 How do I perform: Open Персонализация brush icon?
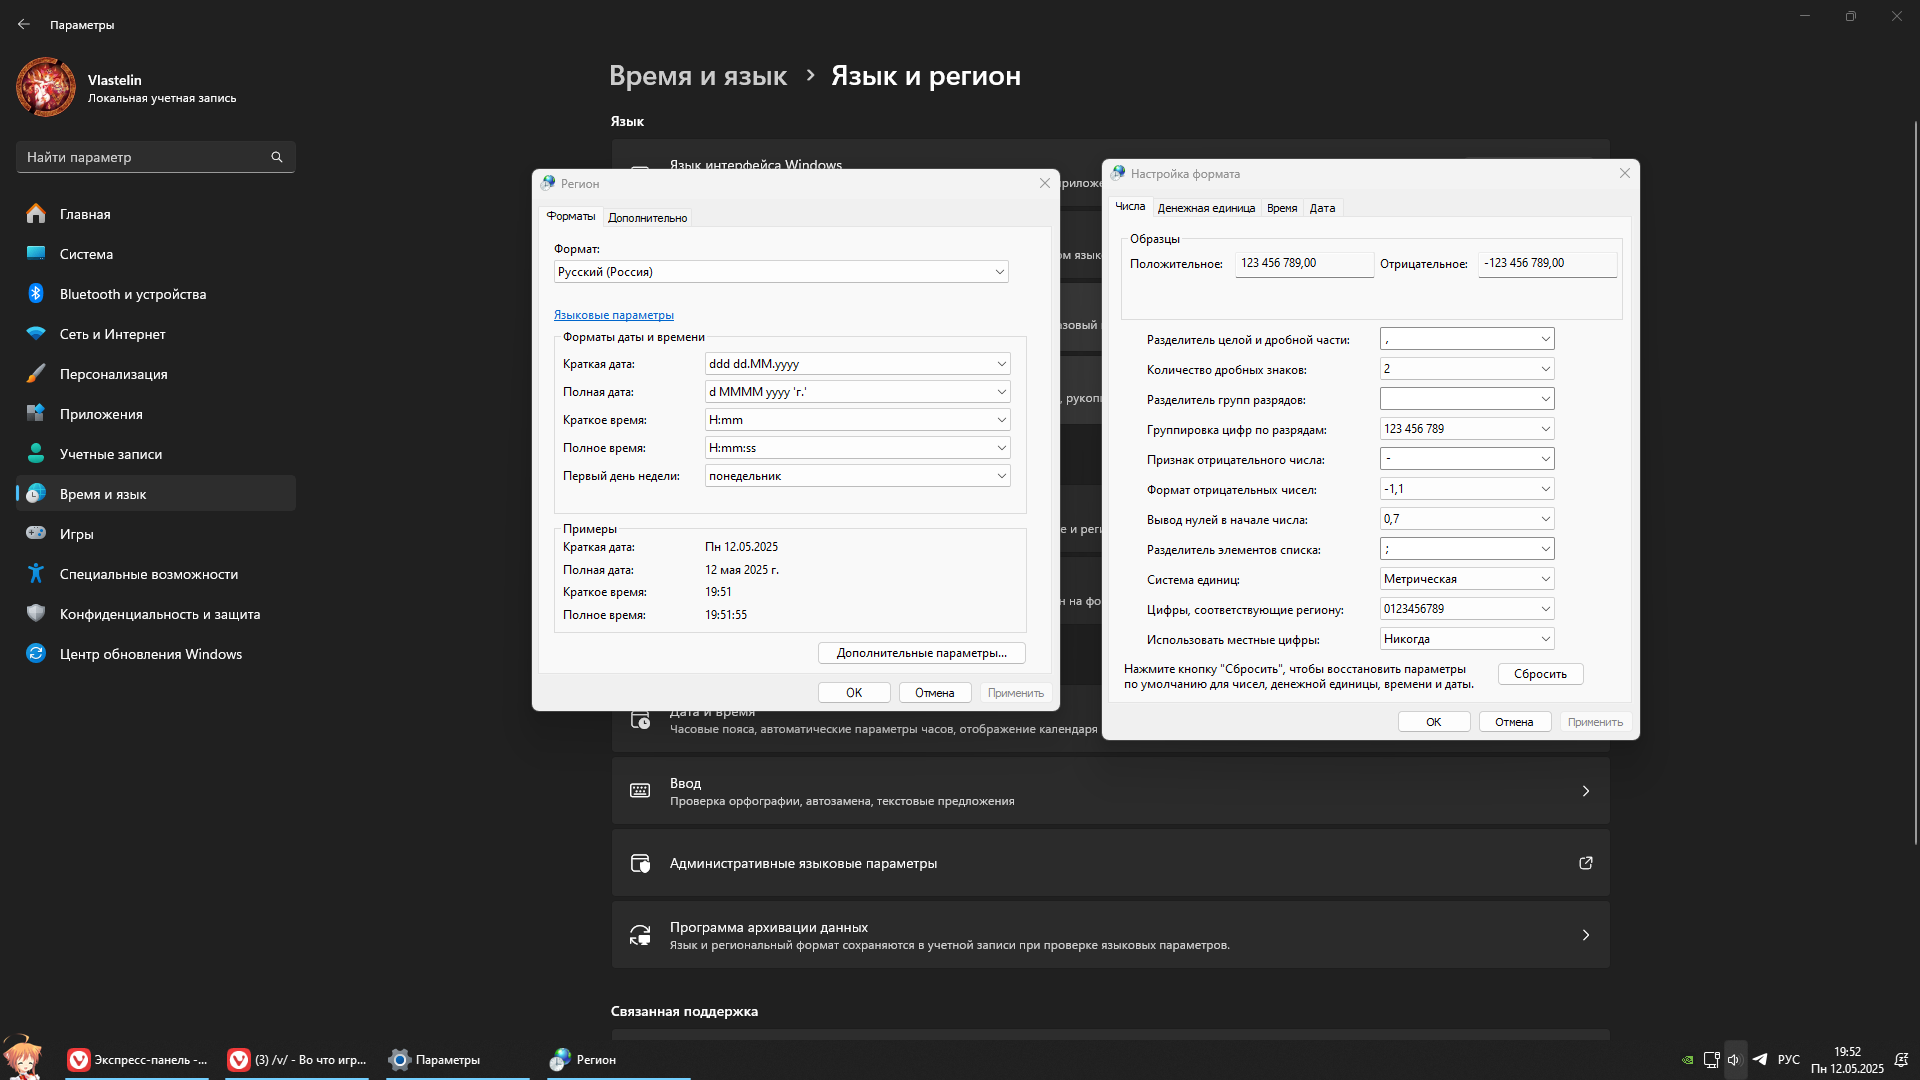pos(36,374)
